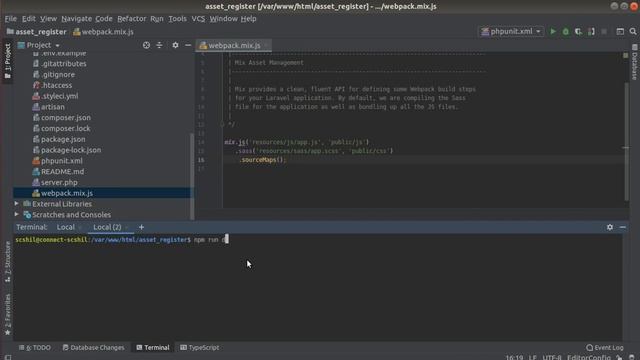Select .gitignore in project tree
This screenshot has height=360, width=640.
[58, 75]
